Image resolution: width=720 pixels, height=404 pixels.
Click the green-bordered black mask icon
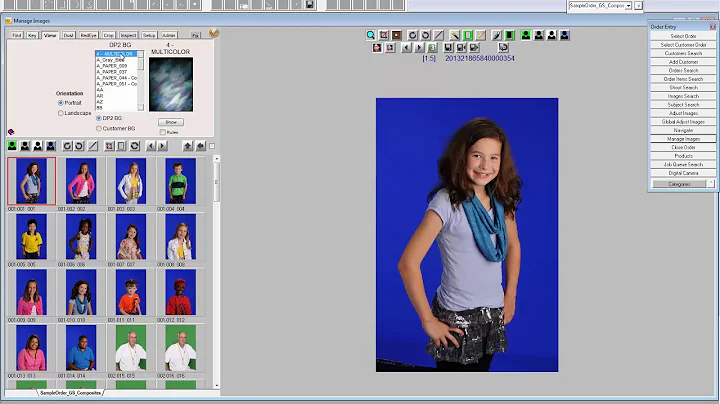pos(509,35)
